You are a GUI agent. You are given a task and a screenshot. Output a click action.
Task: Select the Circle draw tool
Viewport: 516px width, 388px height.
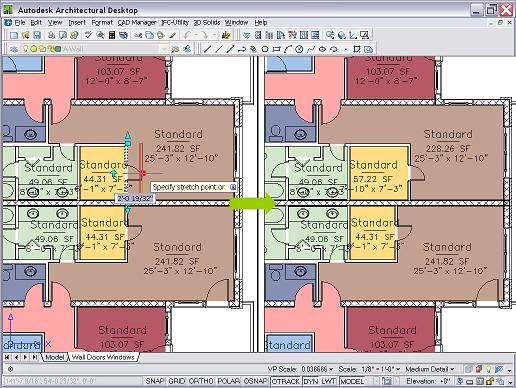tap(299, 49)
